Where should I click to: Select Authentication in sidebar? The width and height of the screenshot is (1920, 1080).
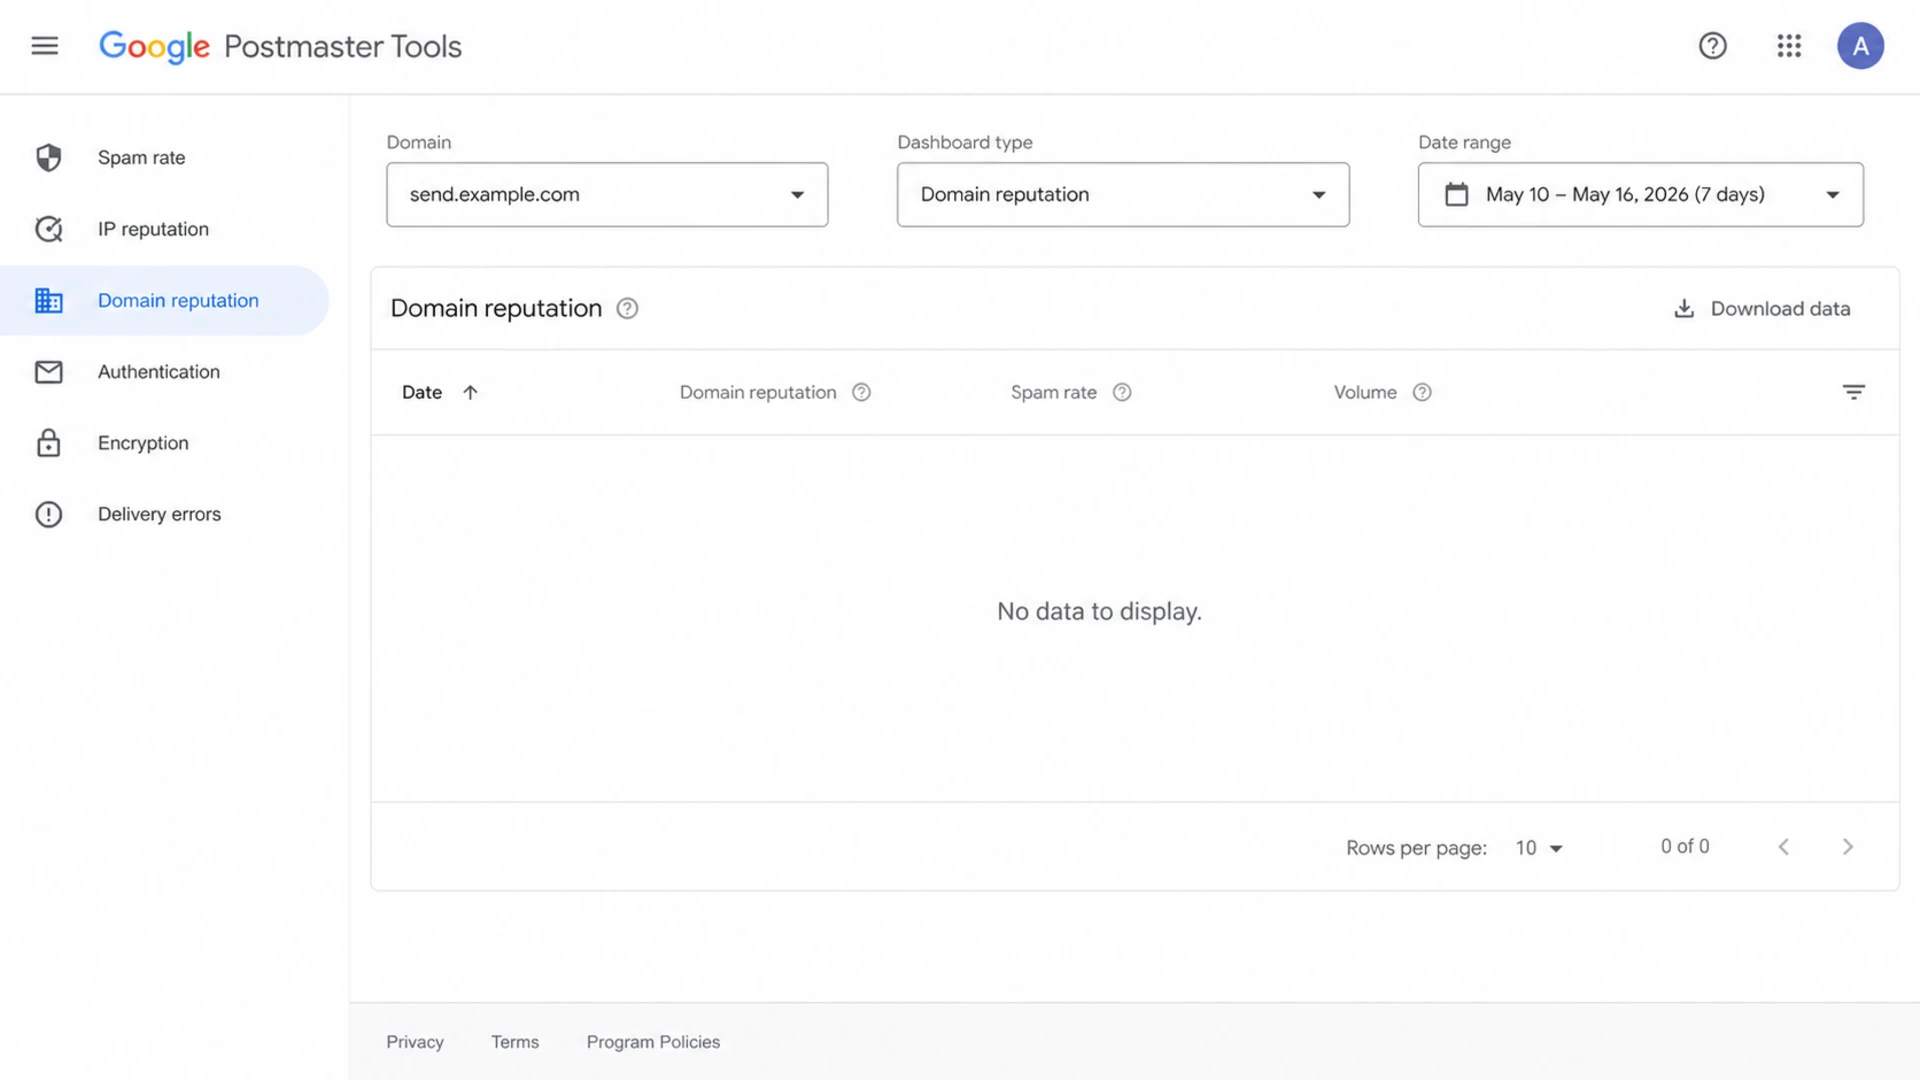point(165,372)
